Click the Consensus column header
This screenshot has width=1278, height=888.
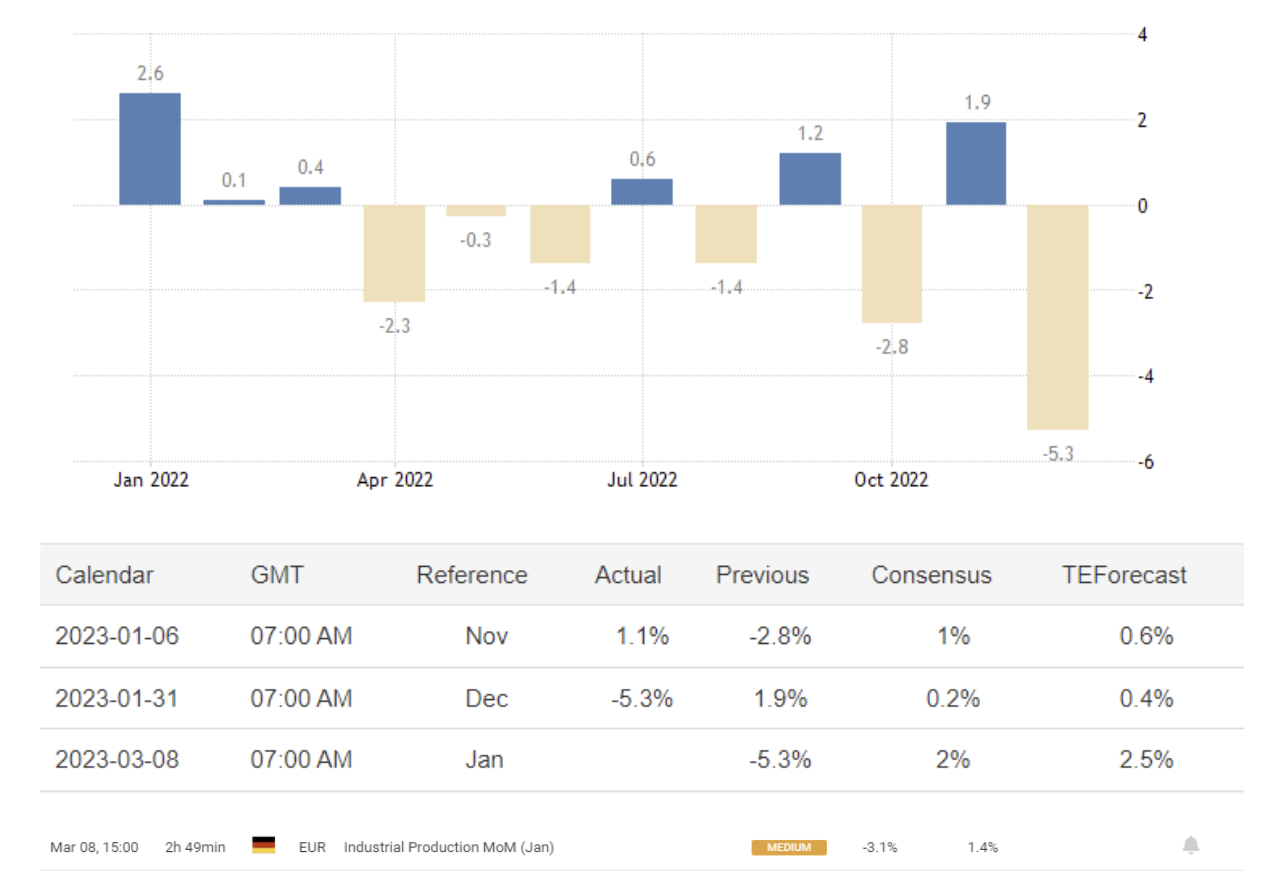coord(931,575)
